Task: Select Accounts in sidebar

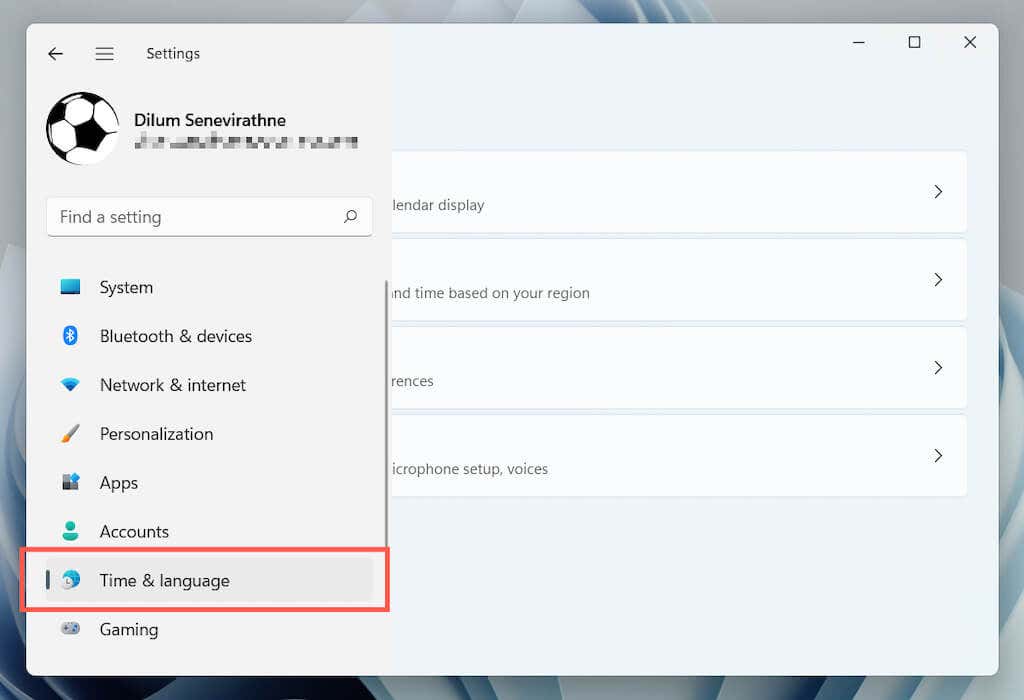Action: click(x=209, y=532)
